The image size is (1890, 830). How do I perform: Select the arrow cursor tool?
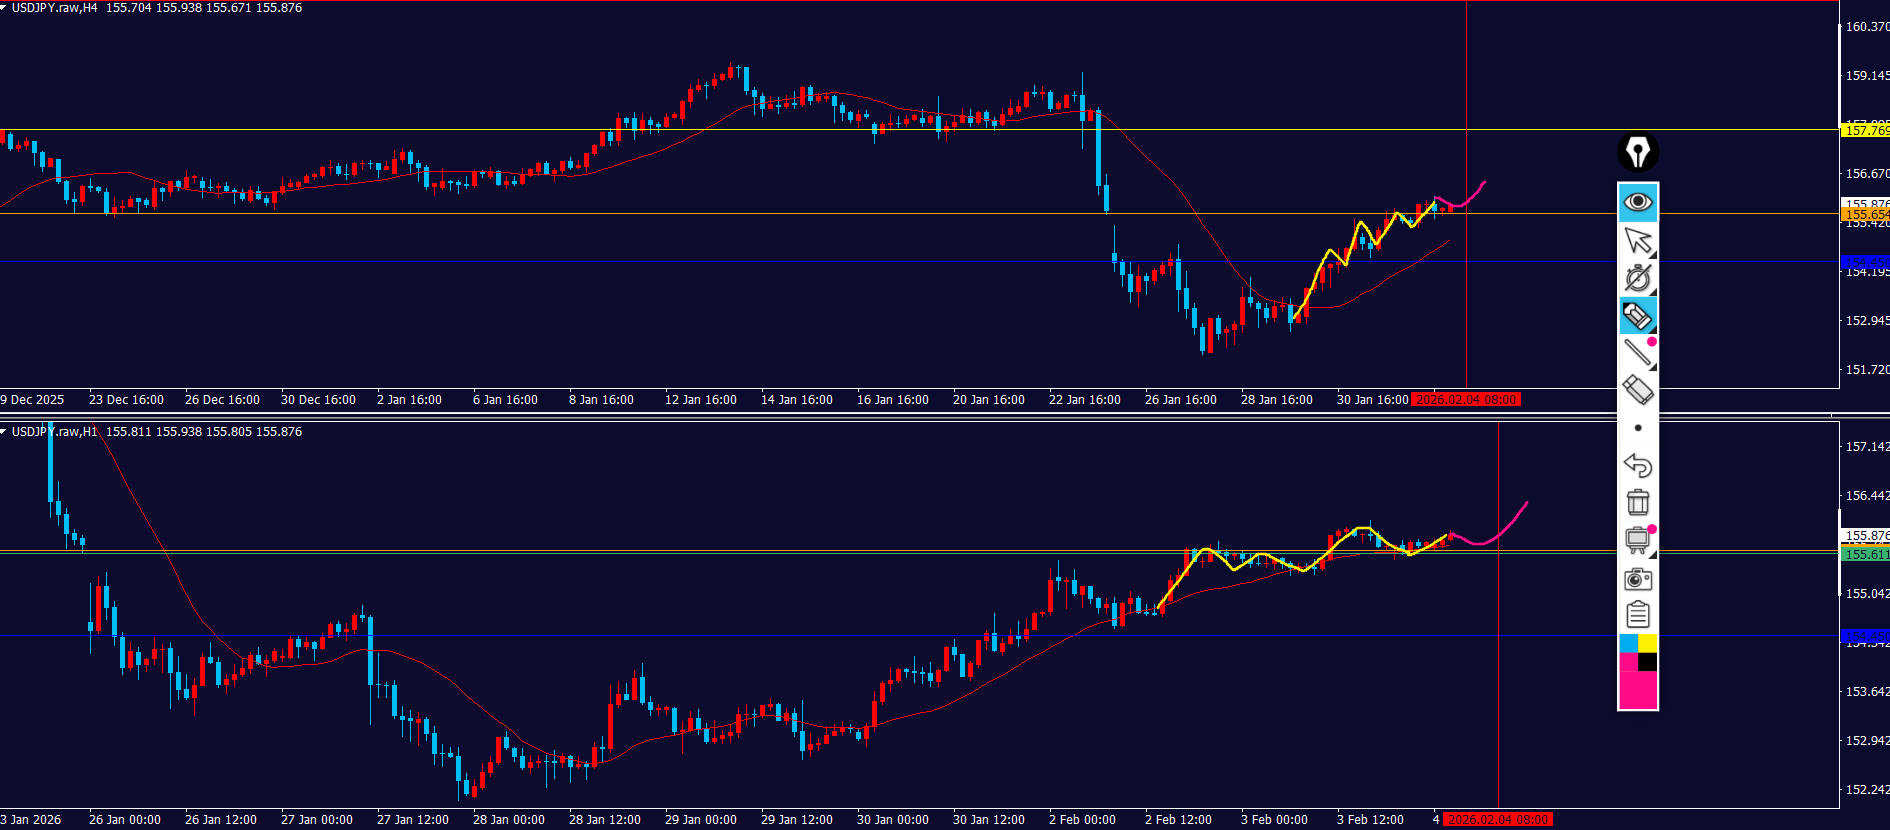click(x=1637, y=240)
